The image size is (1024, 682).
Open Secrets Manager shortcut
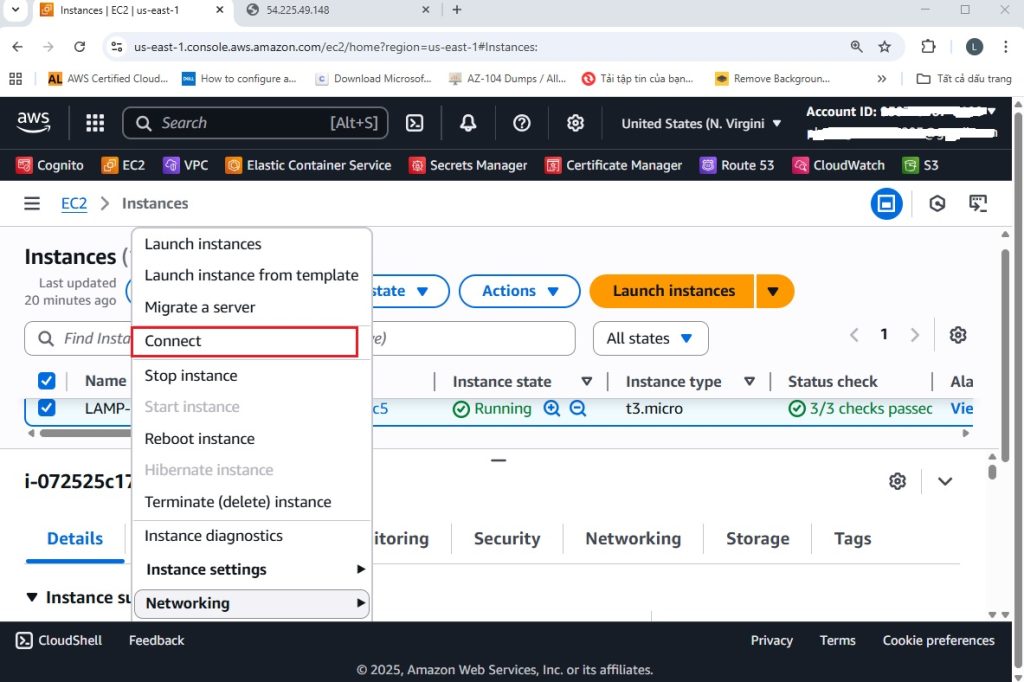click(x=468, y=165)
